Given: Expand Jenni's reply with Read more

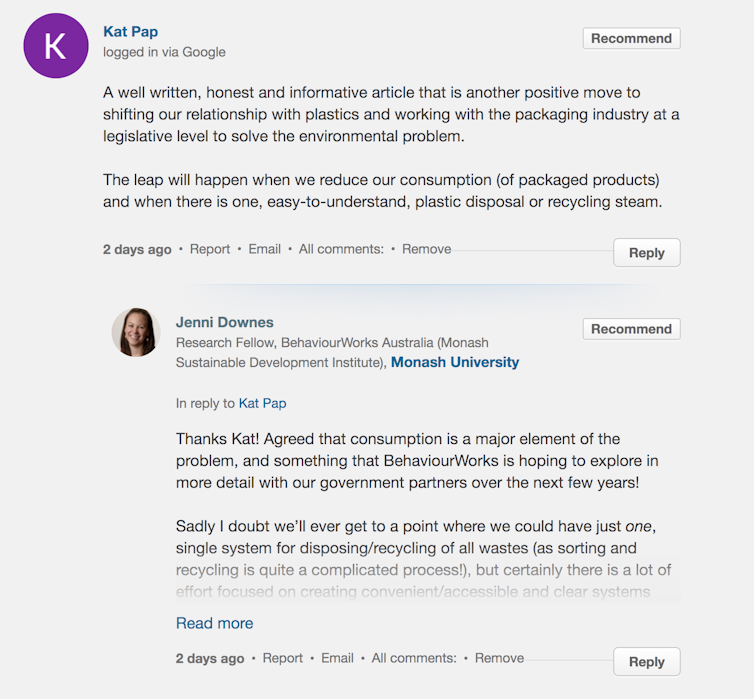Looking at the screenshot, I should coord(214,623).
